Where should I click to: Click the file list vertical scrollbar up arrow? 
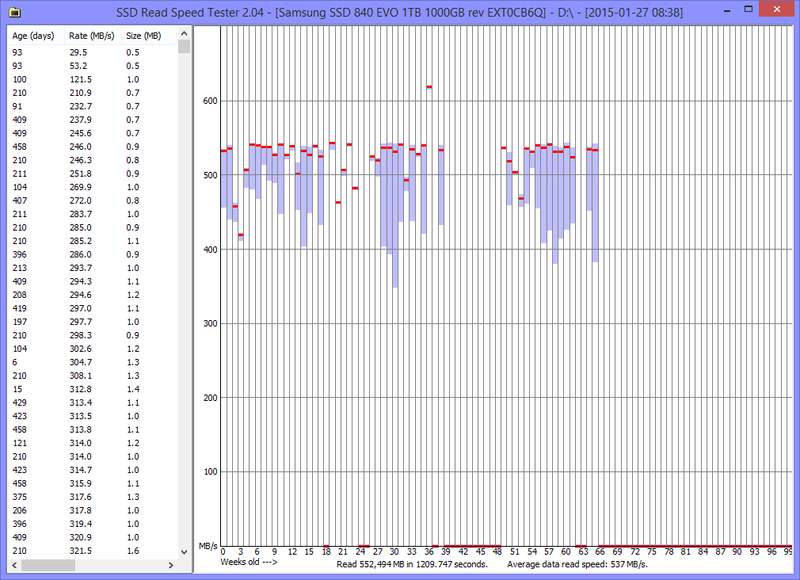click(x=184, y=34)
